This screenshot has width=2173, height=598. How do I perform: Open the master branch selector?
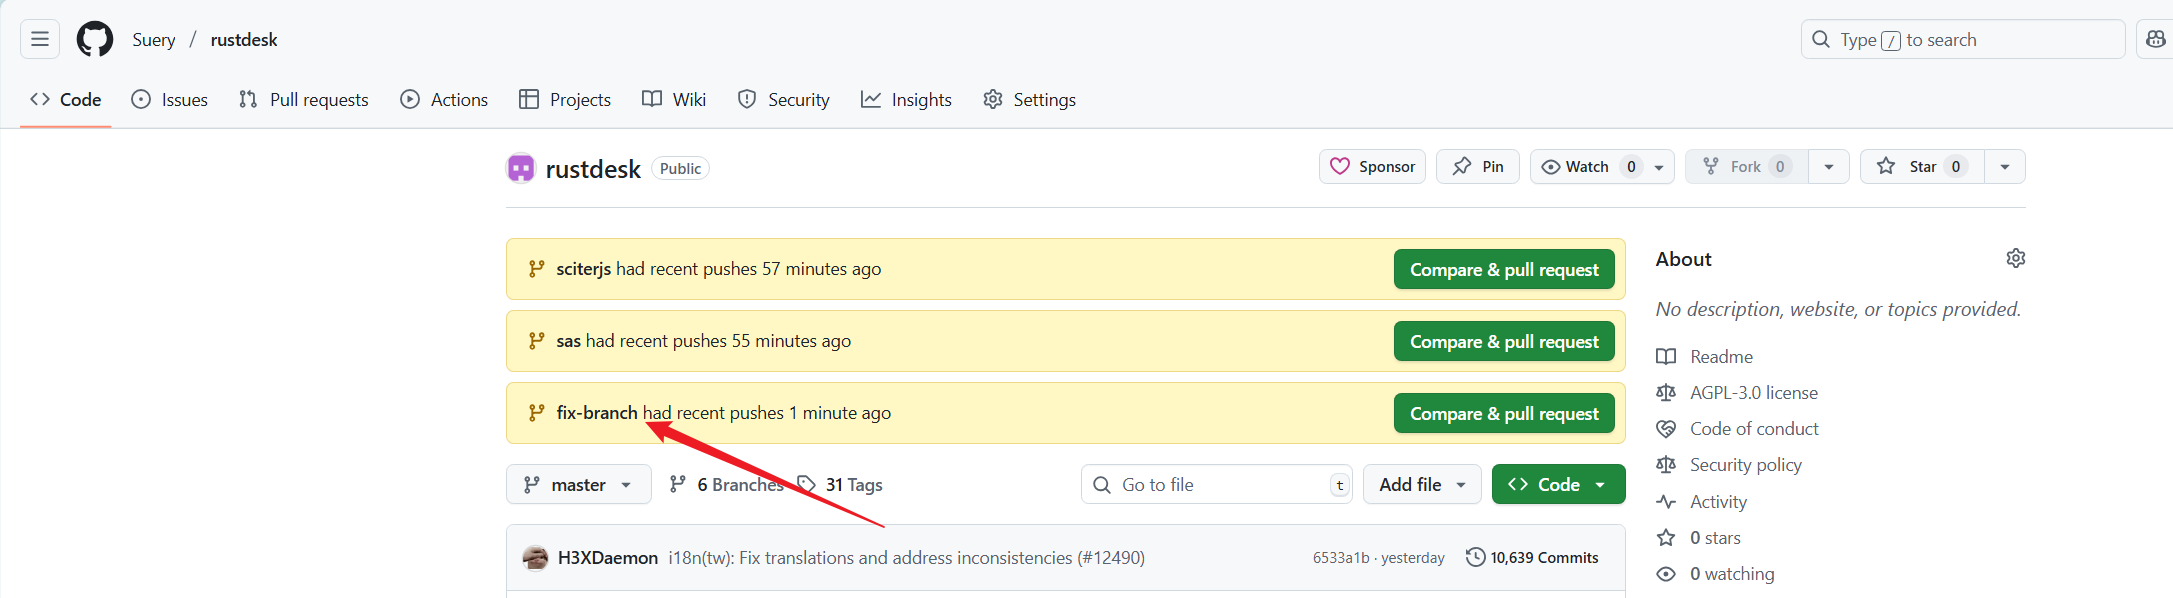pos(578,484)
